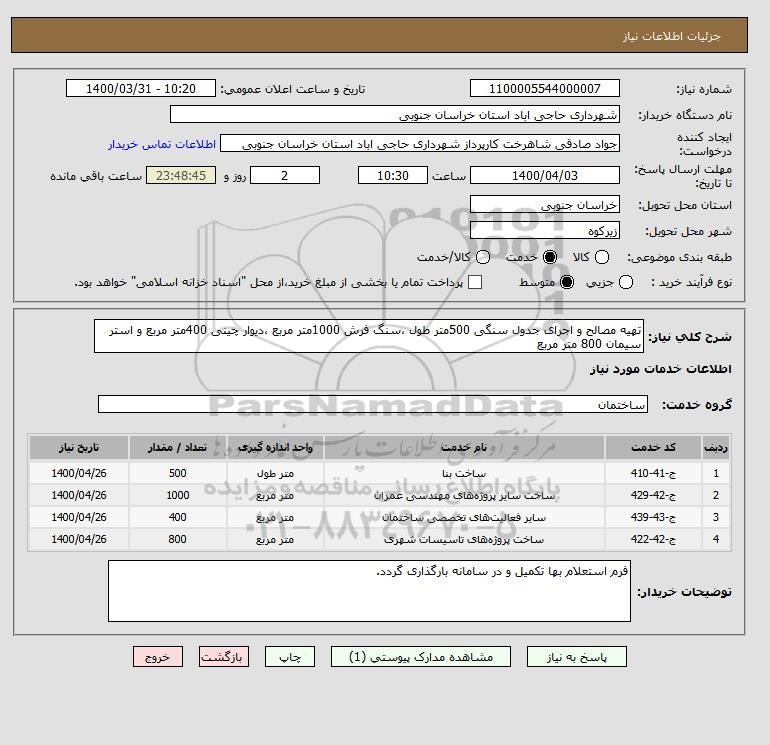This screenshot has width=770, height=745.
Task: Click the deadline date field 1400/04/03
Action: [545, 175]
